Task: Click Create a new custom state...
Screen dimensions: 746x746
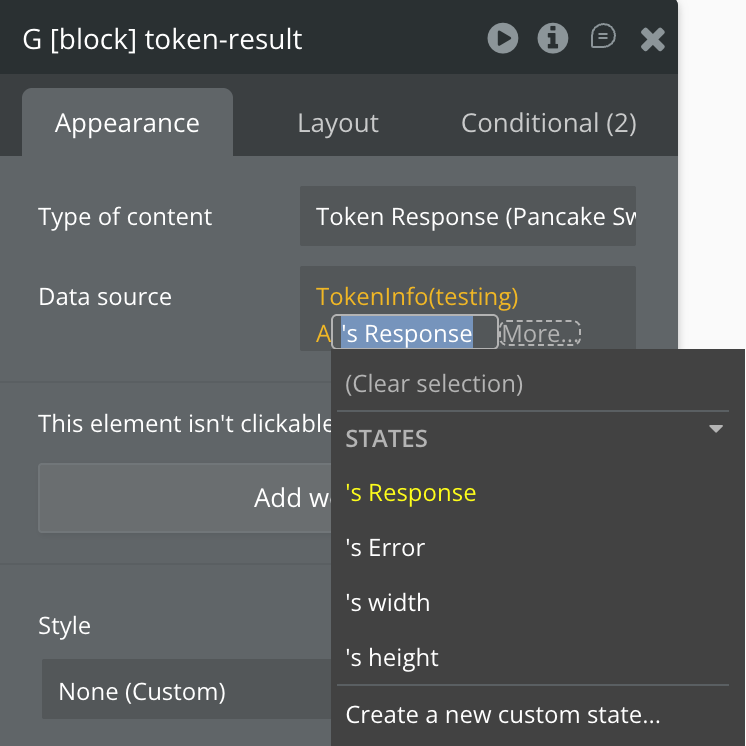Action: click(x=503, y=715)
